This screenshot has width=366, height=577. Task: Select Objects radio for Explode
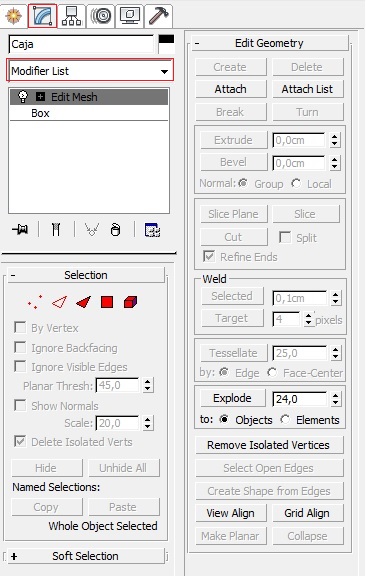[224, 420]
